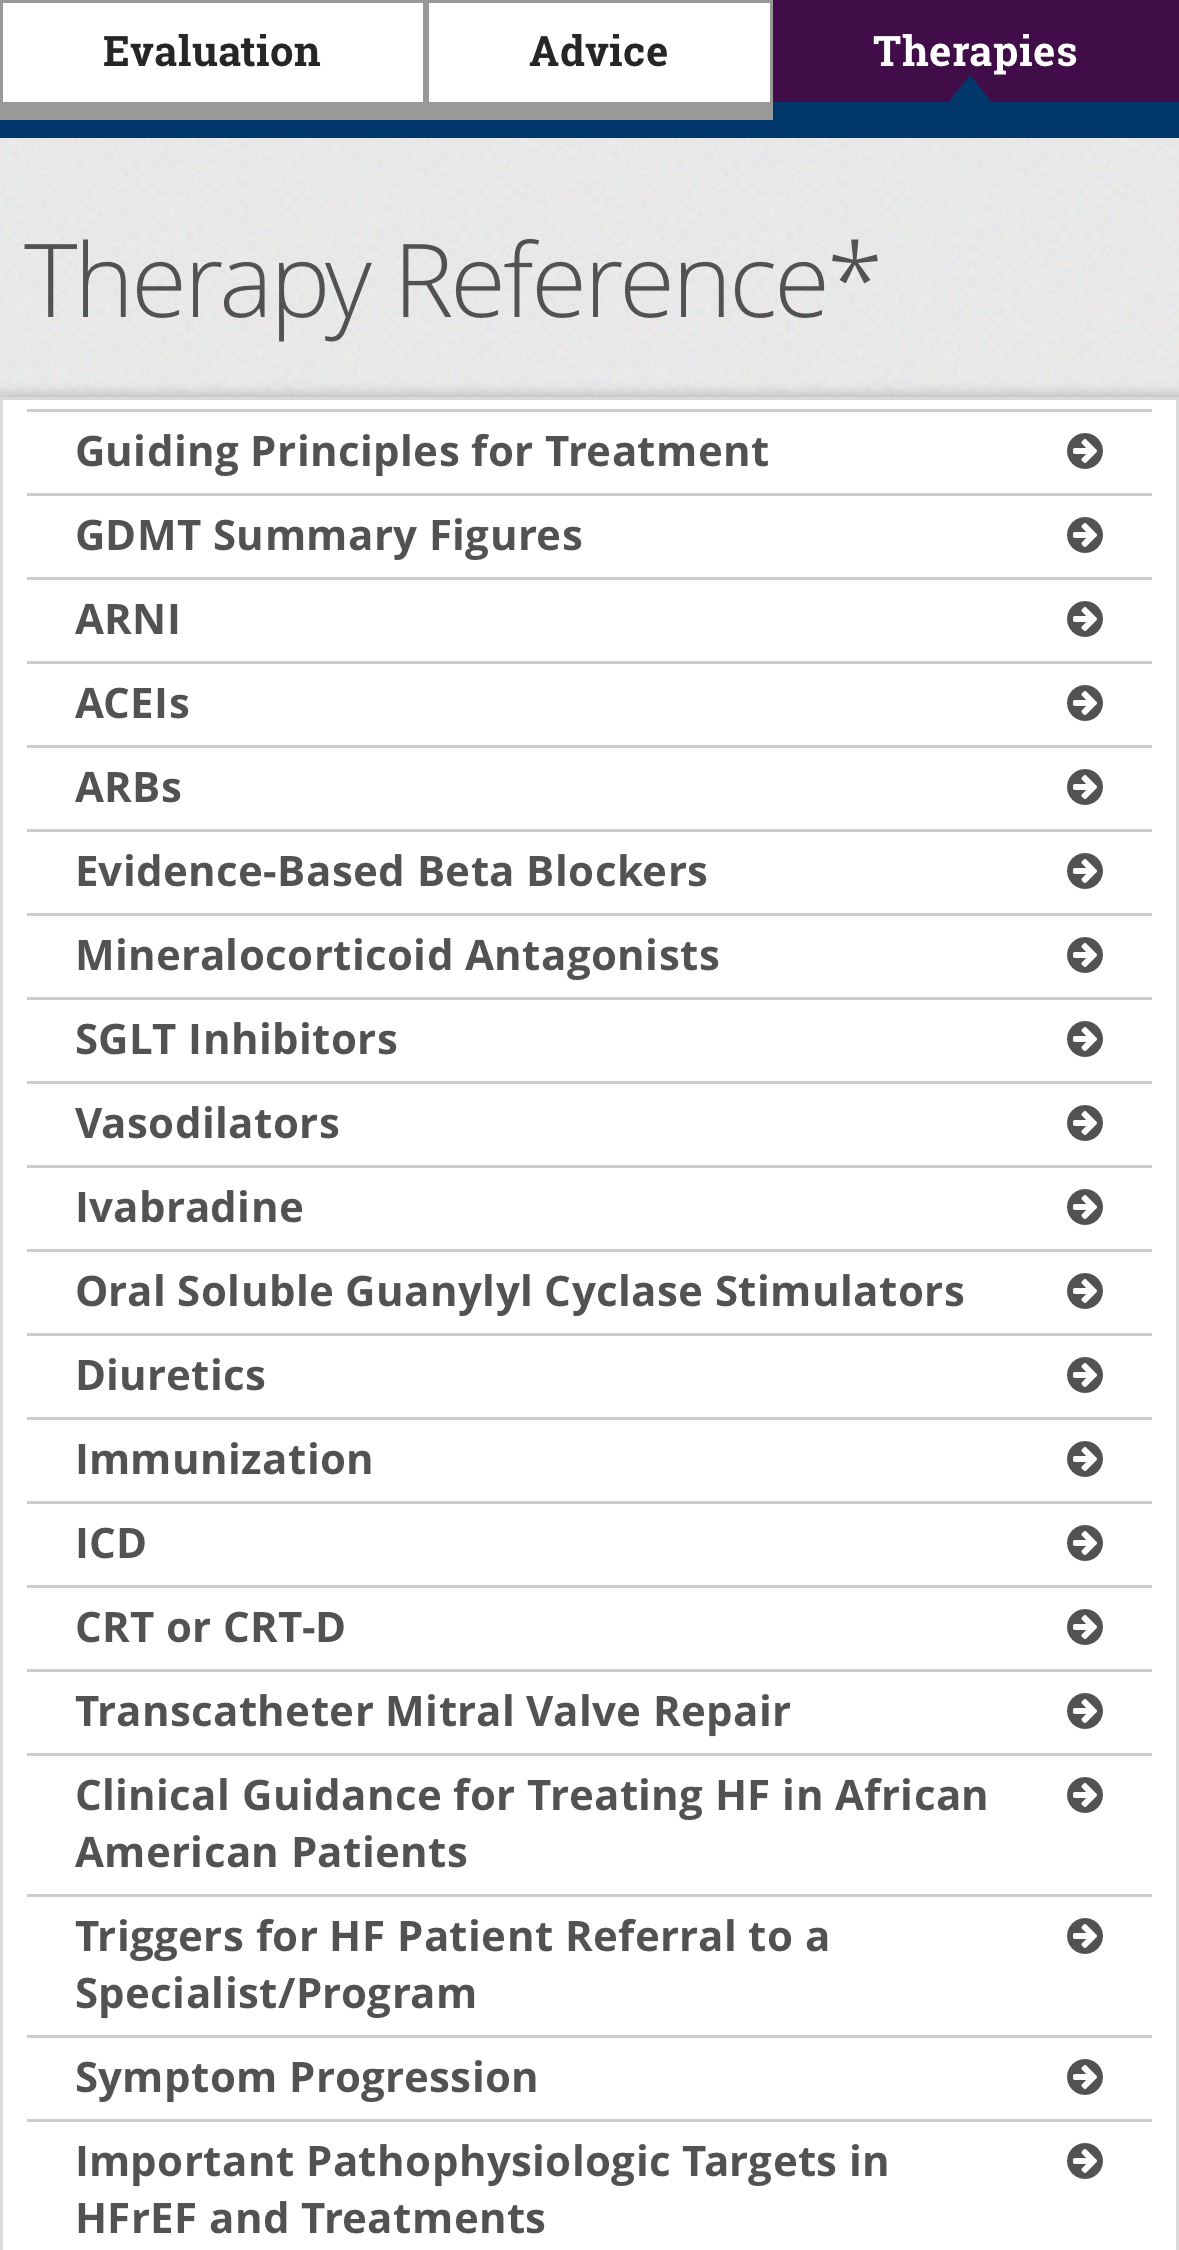Expand Mineralocorticoid Antagonists section
Image resolution: width=1179 pixels, height=2250 pixels.
(x=397, y=955)
